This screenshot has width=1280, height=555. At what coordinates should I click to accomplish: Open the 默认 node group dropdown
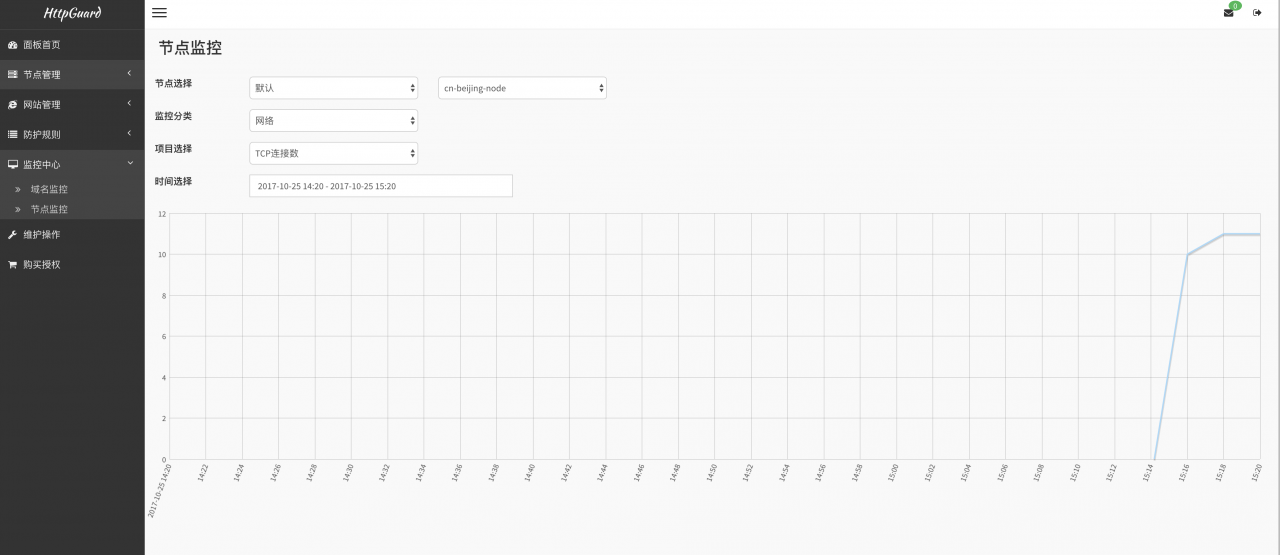click(333, 88)
